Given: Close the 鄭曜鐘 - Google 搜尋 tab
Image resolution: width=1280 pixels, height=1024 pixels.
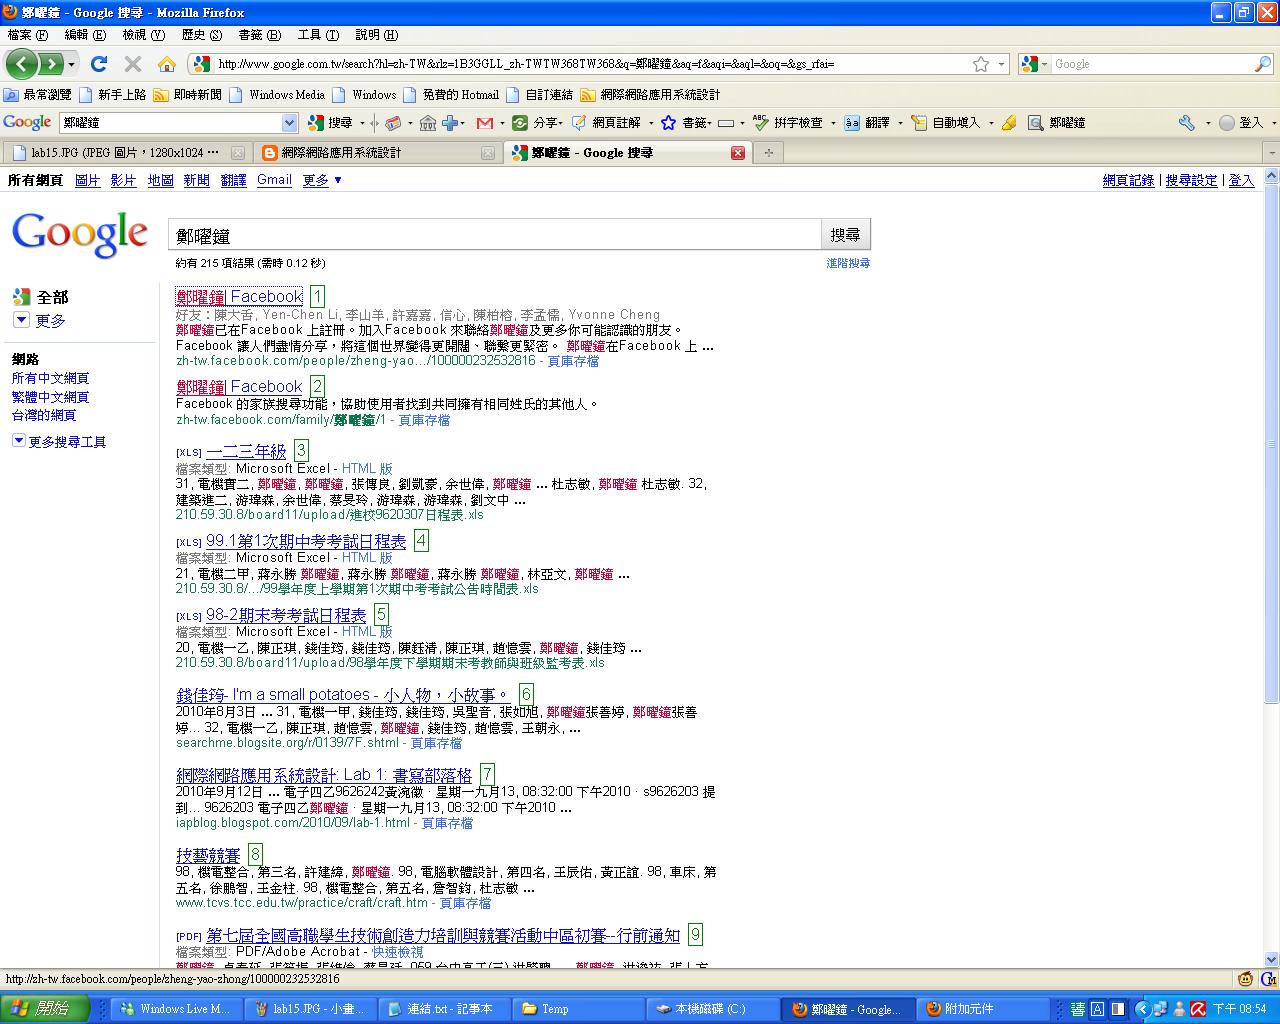Looking at the screenshot, I should (738, 153).
